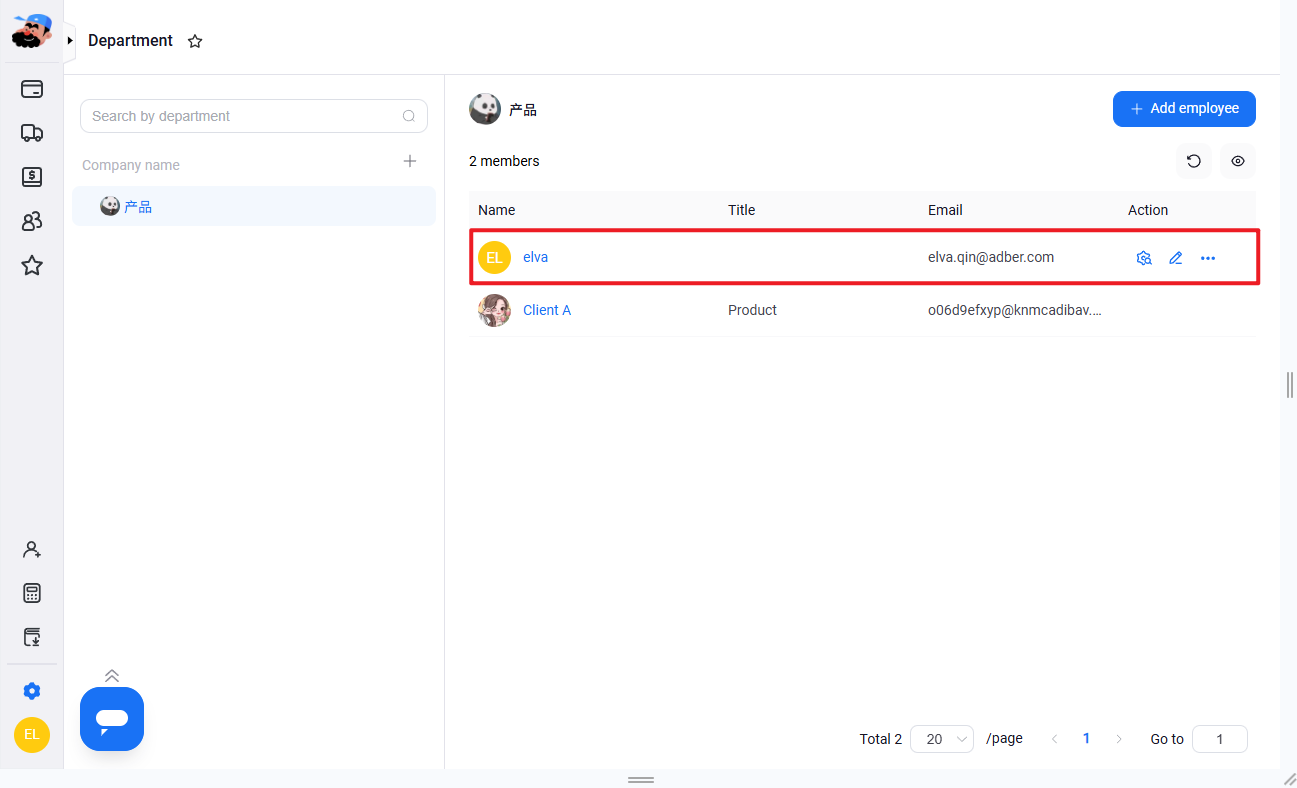The height and width of the screenshot is (788, 1297).
Task: Click the Product title cell for Client A
Action: pyautogui.click(x=752, y=310)
